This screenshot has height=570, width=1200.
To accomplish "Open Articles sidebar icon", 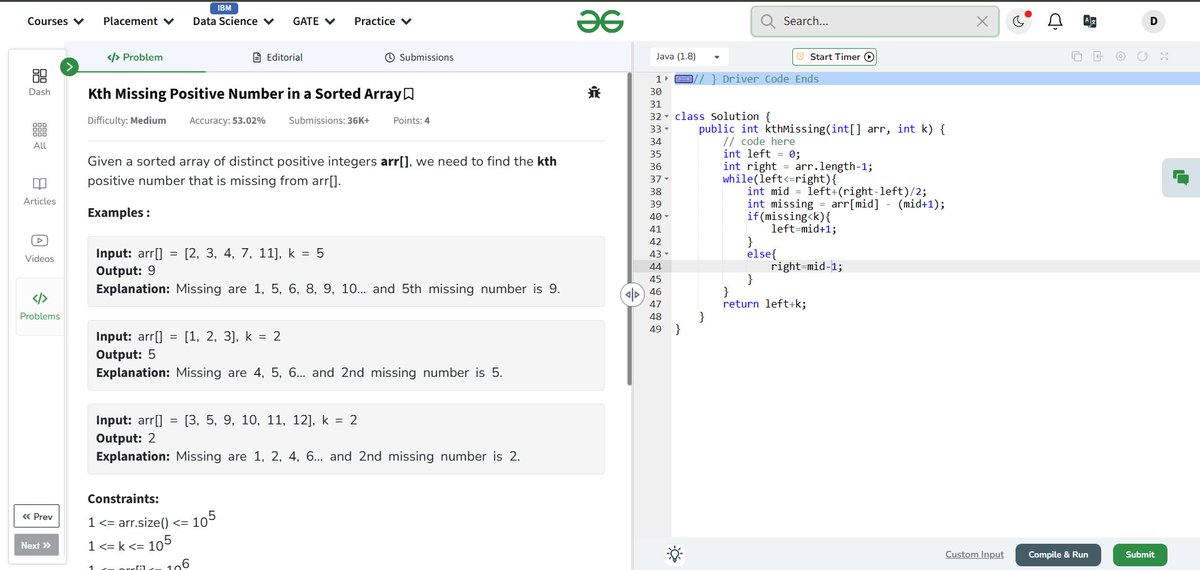I will click(39, 191).
